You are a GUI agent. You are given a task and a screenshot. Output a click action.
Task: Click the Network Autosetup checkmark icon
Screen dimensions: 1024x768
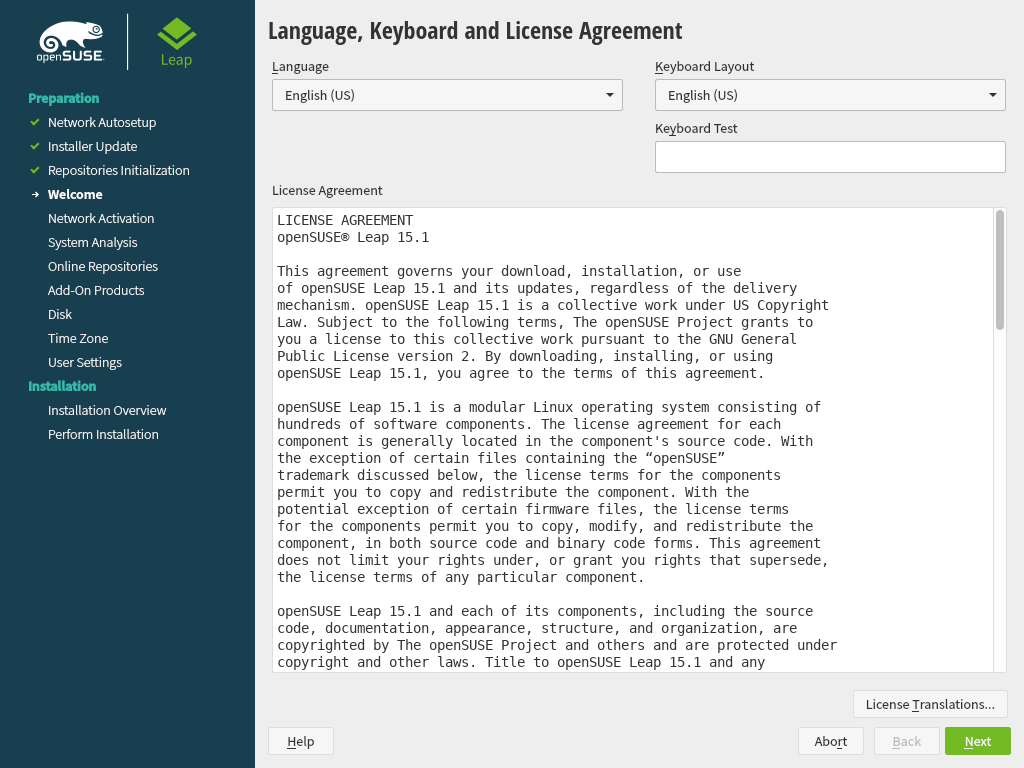(x=35, y=122)
